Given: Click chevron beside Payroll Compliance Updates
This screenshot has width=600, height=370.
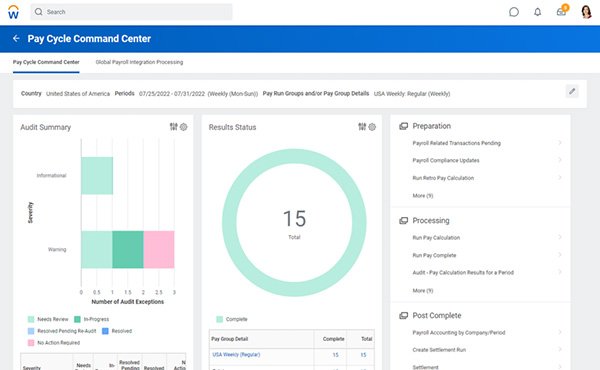Looking at the screenshot, I should 560,160.
